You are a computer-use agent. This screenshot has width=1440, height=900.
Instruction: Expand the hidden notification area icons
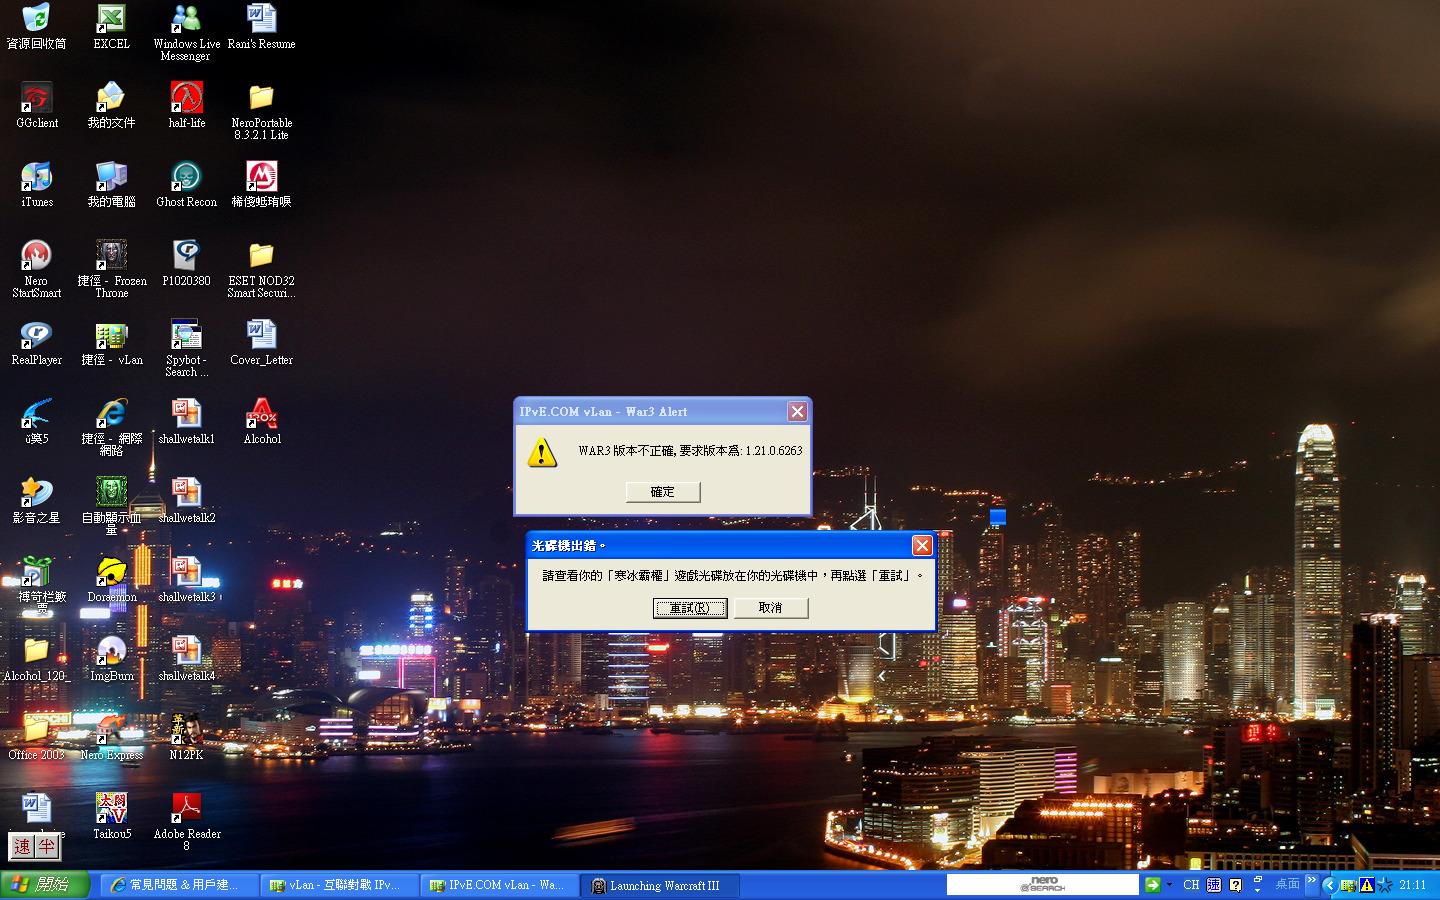1329,884
